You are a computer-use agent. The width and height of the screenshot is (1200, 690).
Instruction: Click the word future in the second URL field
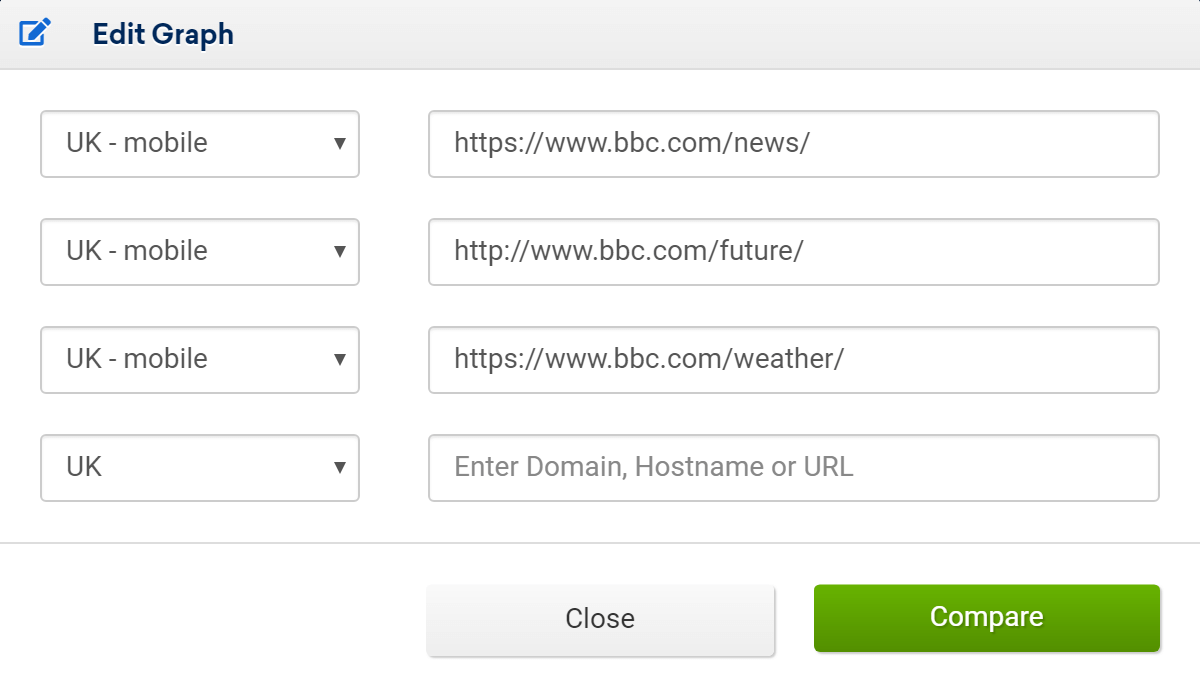tap(757, 251)
